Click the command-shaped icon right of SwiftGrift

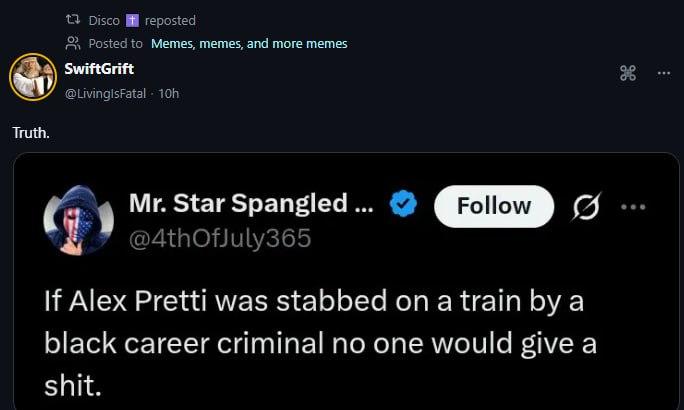click(x=628, y=73)
